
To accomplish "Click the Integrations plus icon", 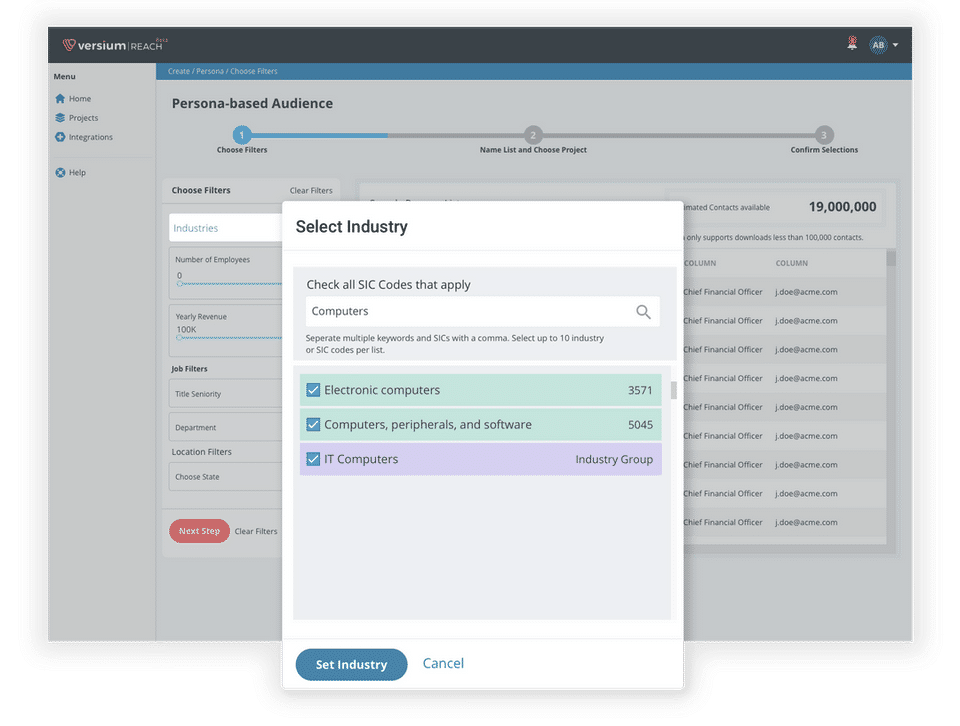I will point(60,137).
